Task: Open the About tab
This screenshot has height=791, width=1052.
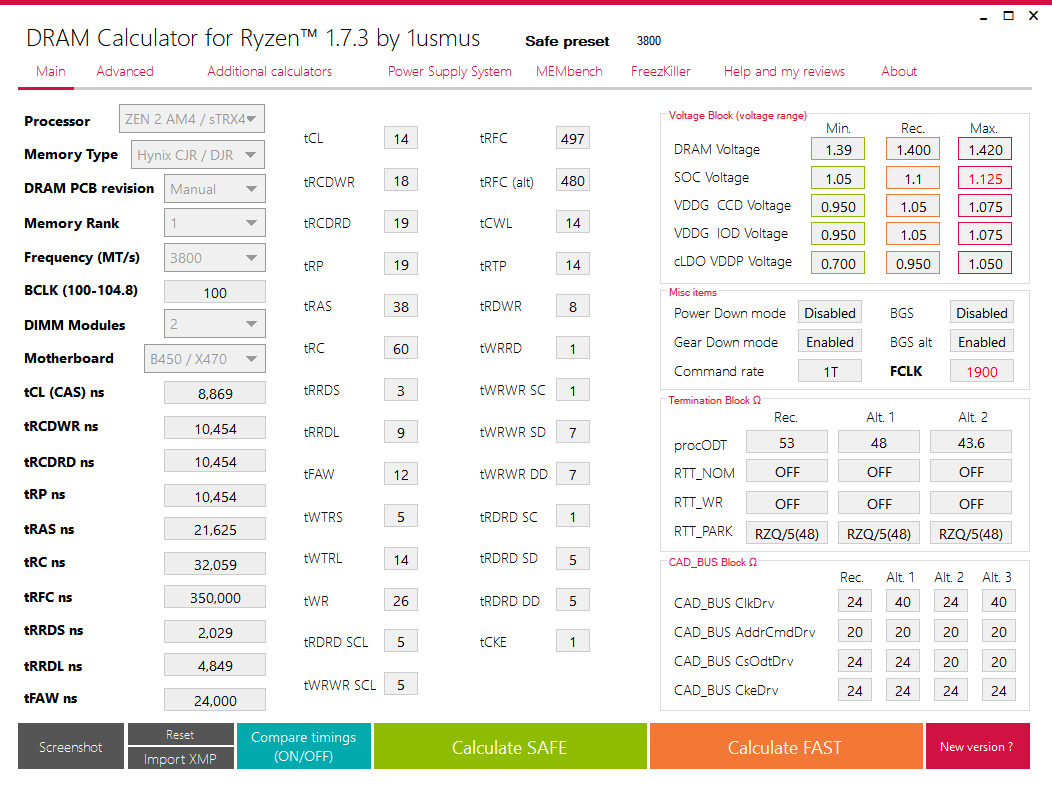Action: pos(898,71)
